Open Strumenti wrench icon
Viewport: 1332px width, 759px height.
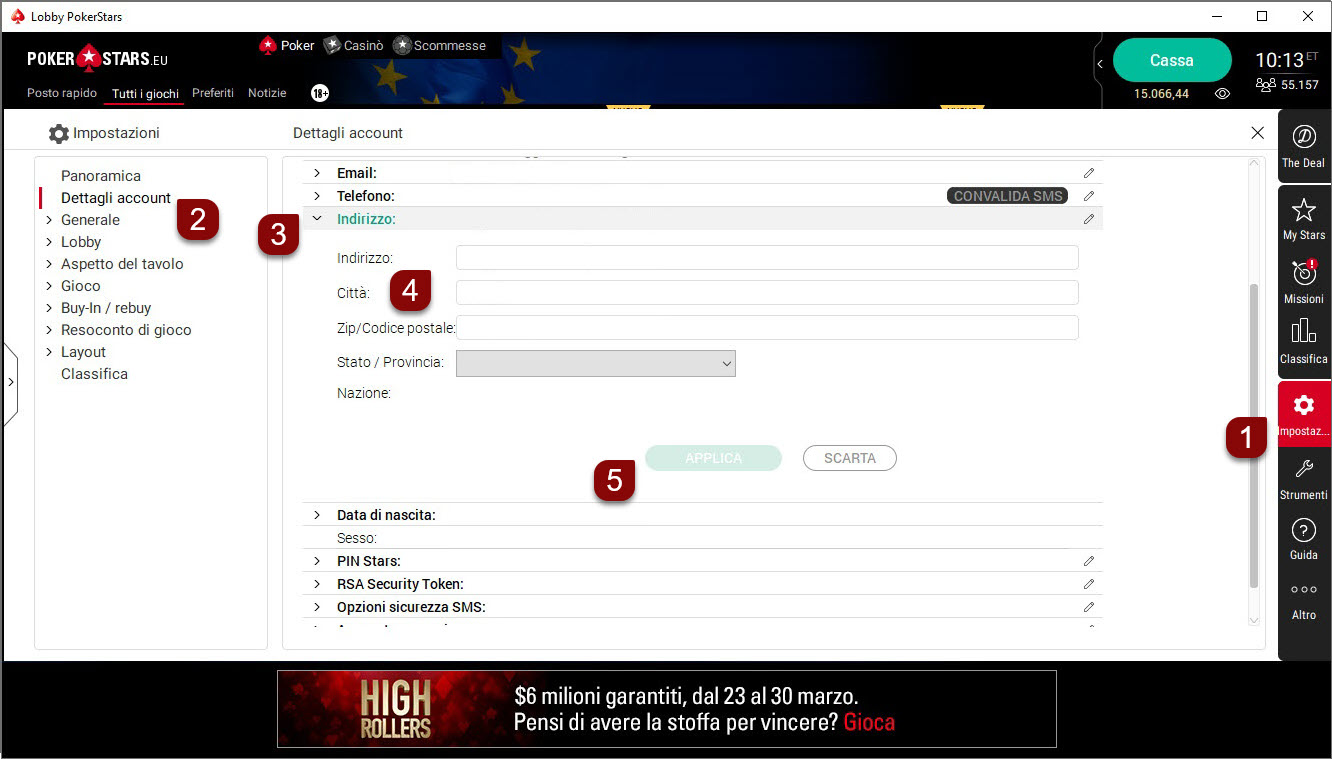point(1303,469)
